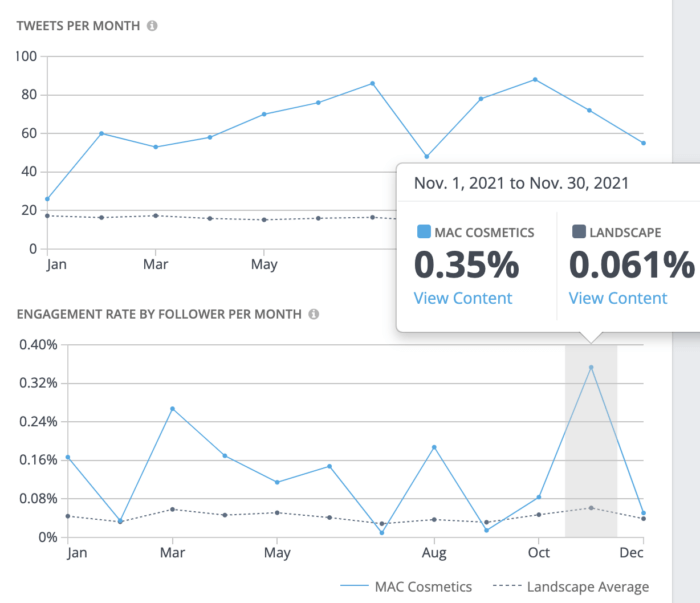Select March point on tweets line

tap(155, 147)
